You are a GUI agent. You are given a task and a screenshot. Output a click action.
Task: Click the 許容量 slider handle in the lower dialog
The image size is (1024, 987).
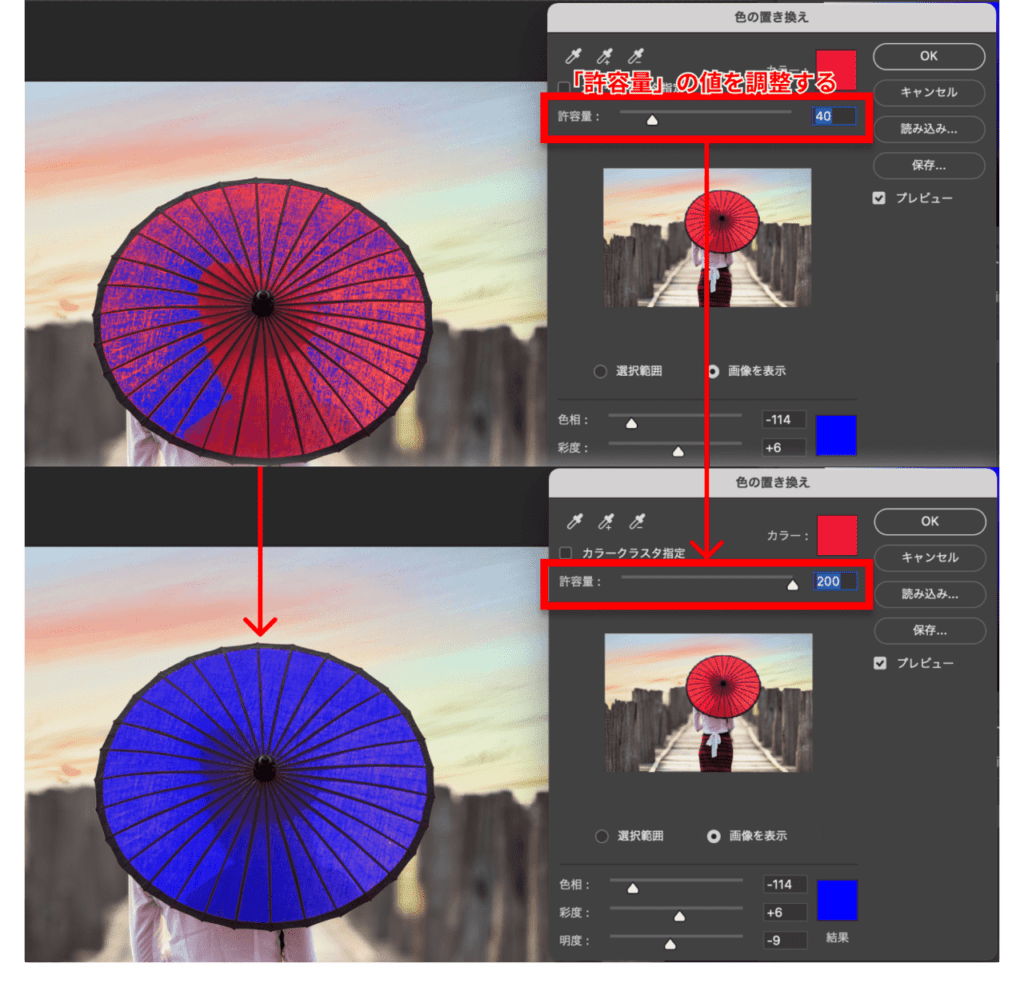791,588
